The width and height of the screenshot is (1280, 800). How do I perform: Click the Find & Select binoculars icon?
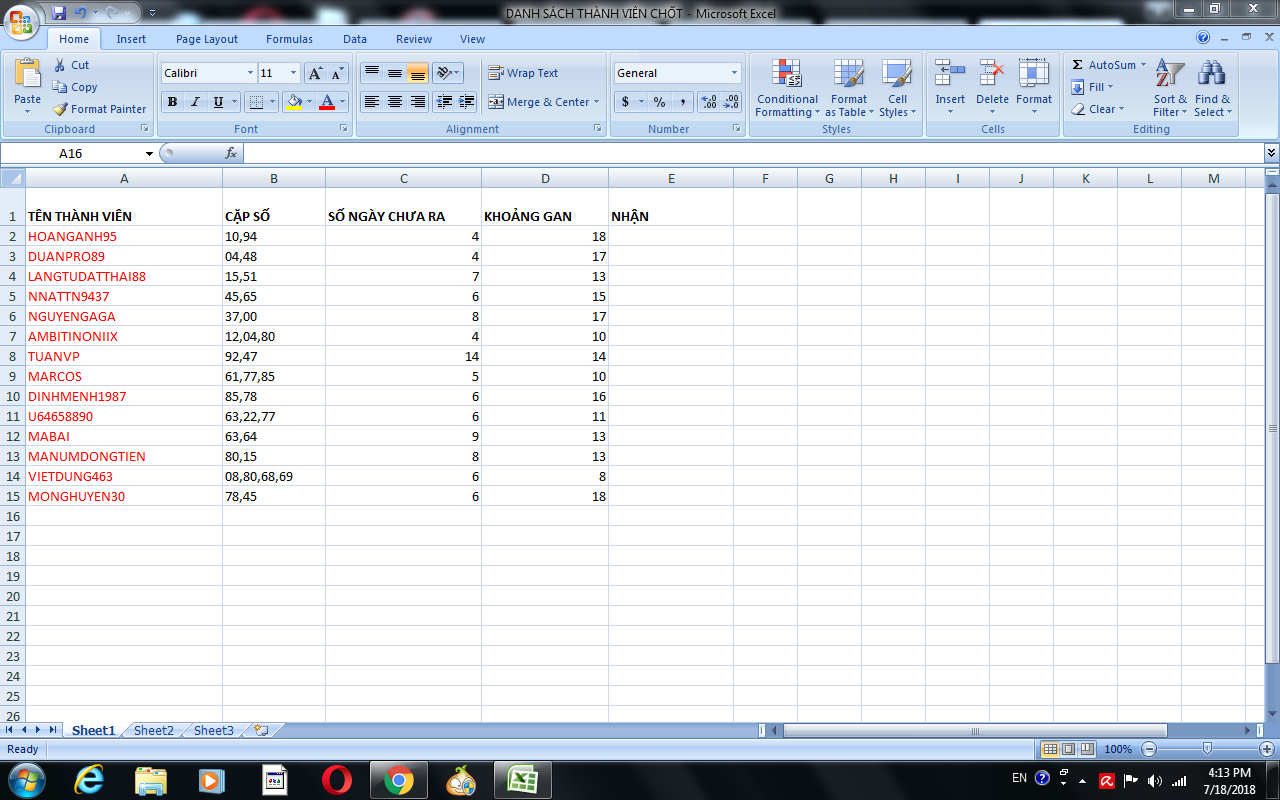(1212, 75)
